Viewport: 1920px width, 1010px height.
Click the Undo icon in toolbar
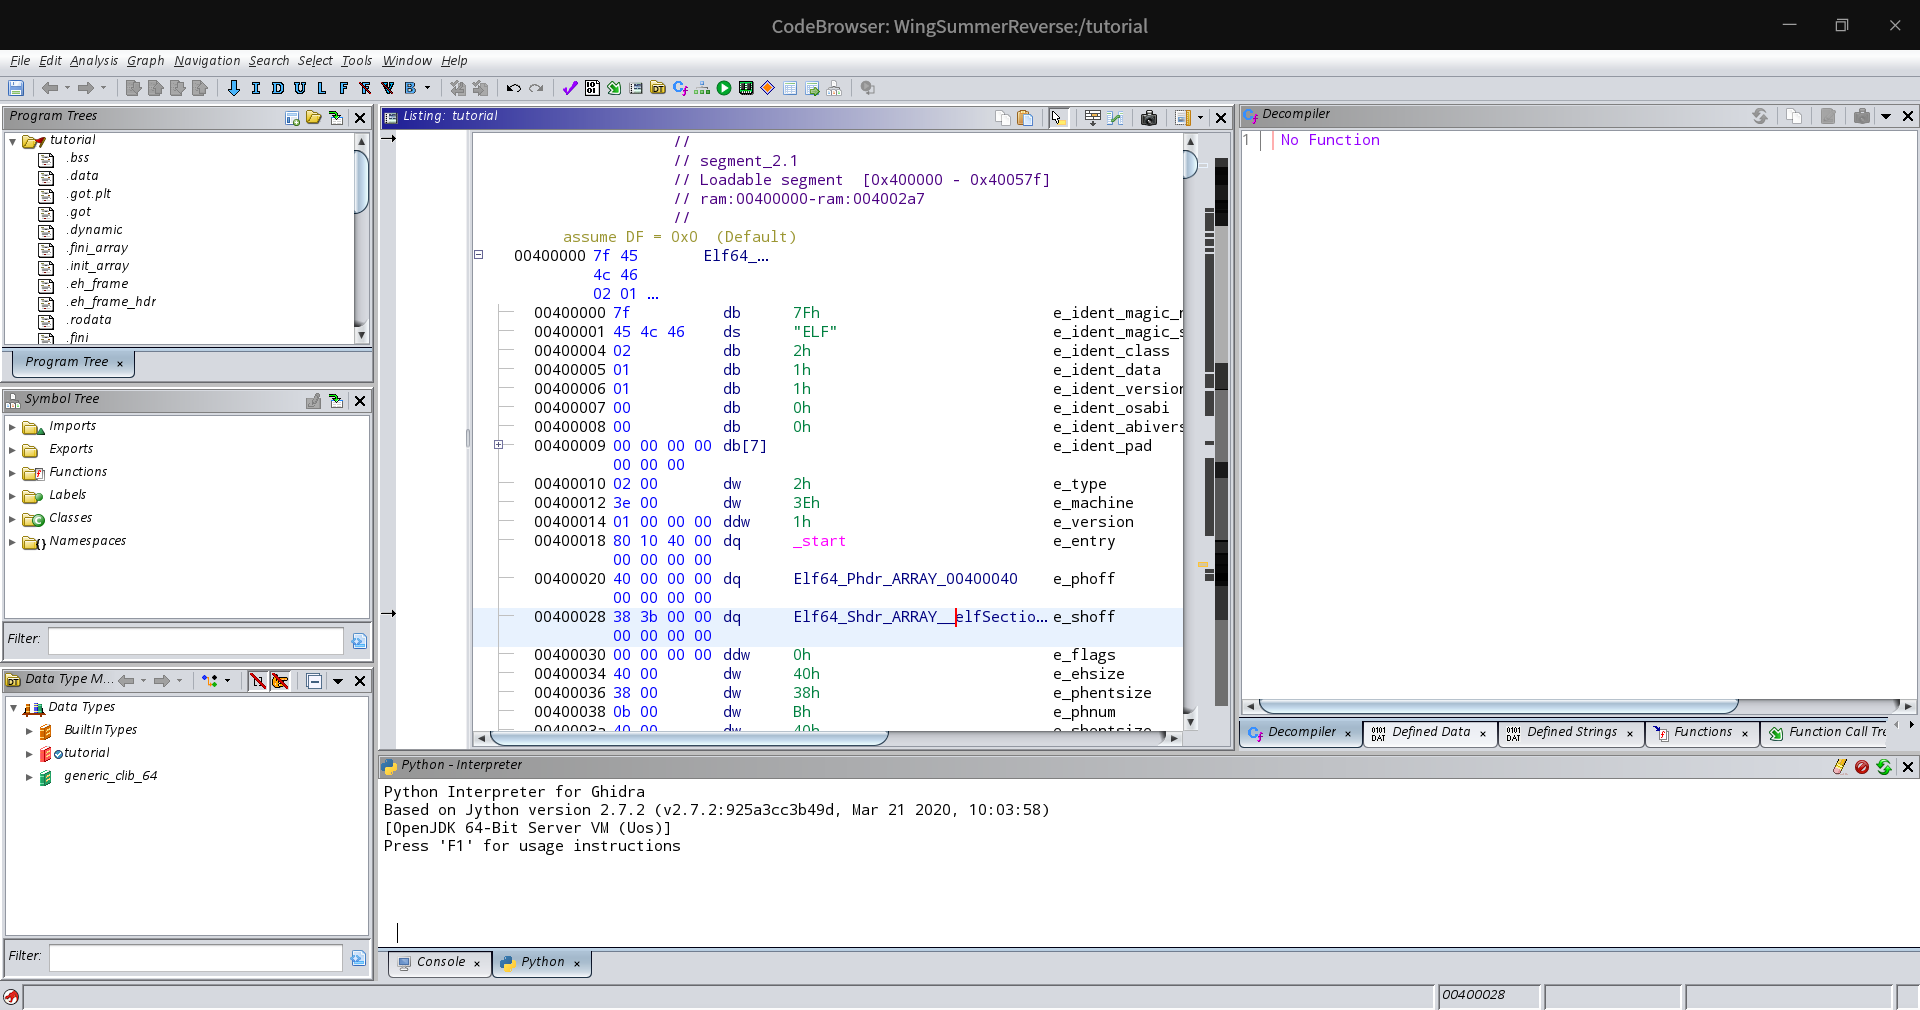(x=514, y=88)
